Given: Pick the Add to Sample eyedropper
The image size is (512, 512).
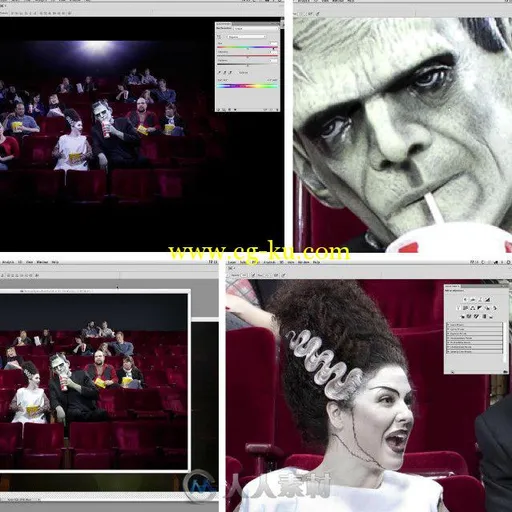Looking at the screenshot, I should click(225, 72).
